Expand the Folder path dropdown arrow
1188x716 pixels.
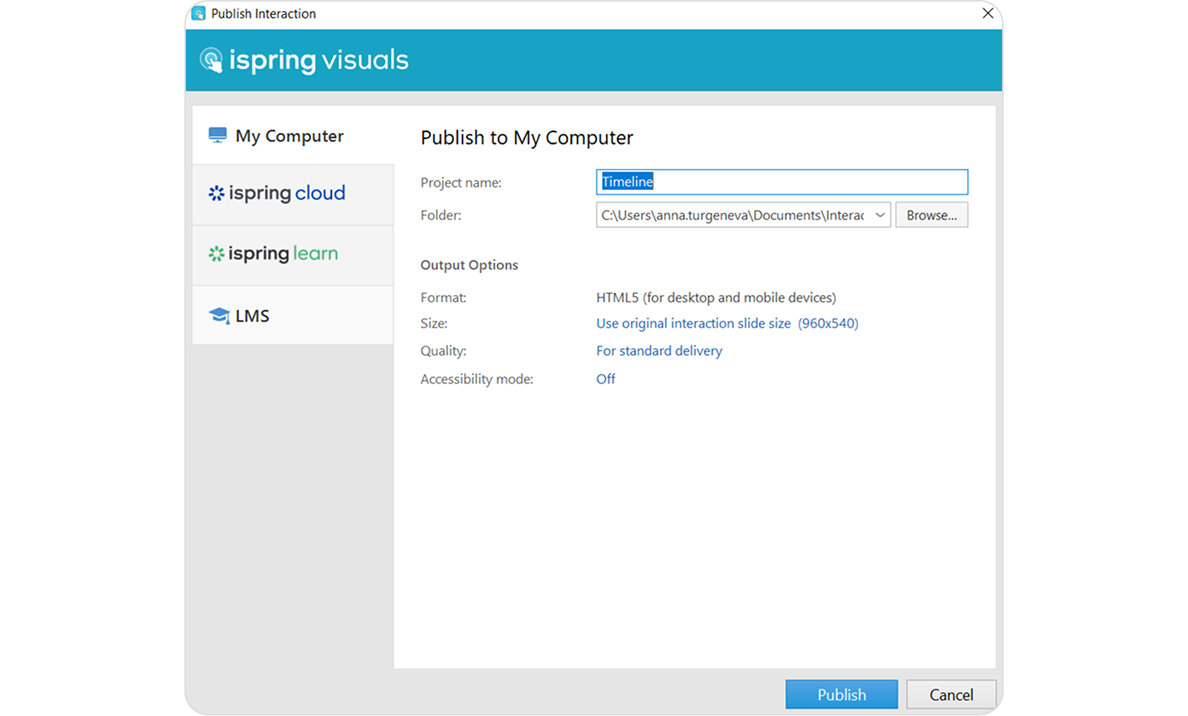[879, 215]
